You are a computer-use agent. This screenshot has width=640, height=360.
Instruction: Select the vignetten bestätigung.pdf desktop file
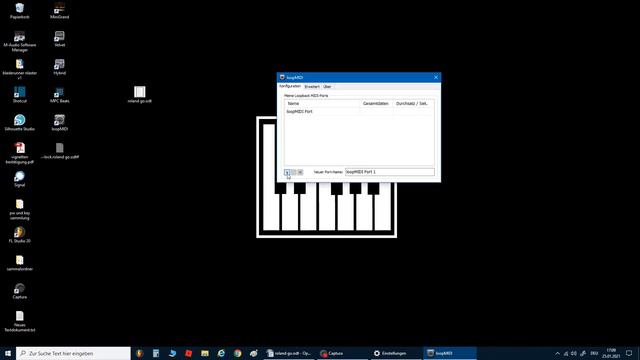(x=20, y=153)
